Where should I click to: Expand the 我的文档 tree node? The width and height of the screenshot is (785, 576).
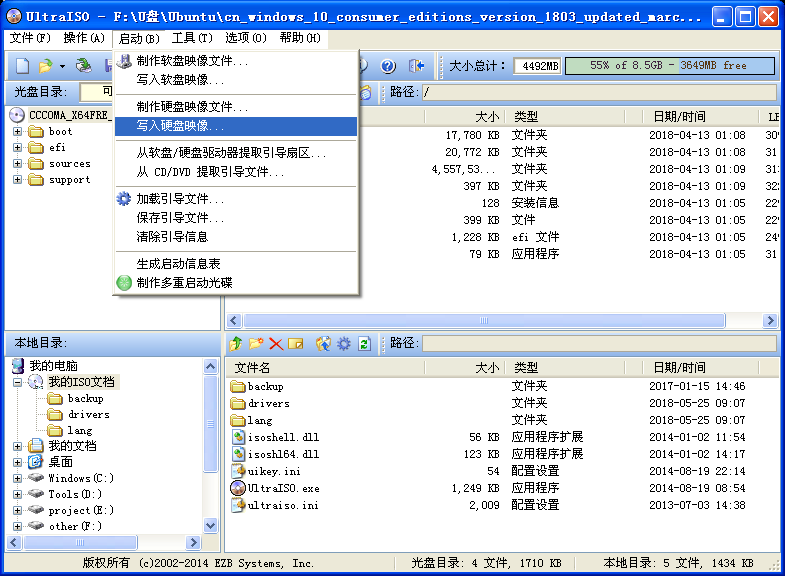(18, 446)
